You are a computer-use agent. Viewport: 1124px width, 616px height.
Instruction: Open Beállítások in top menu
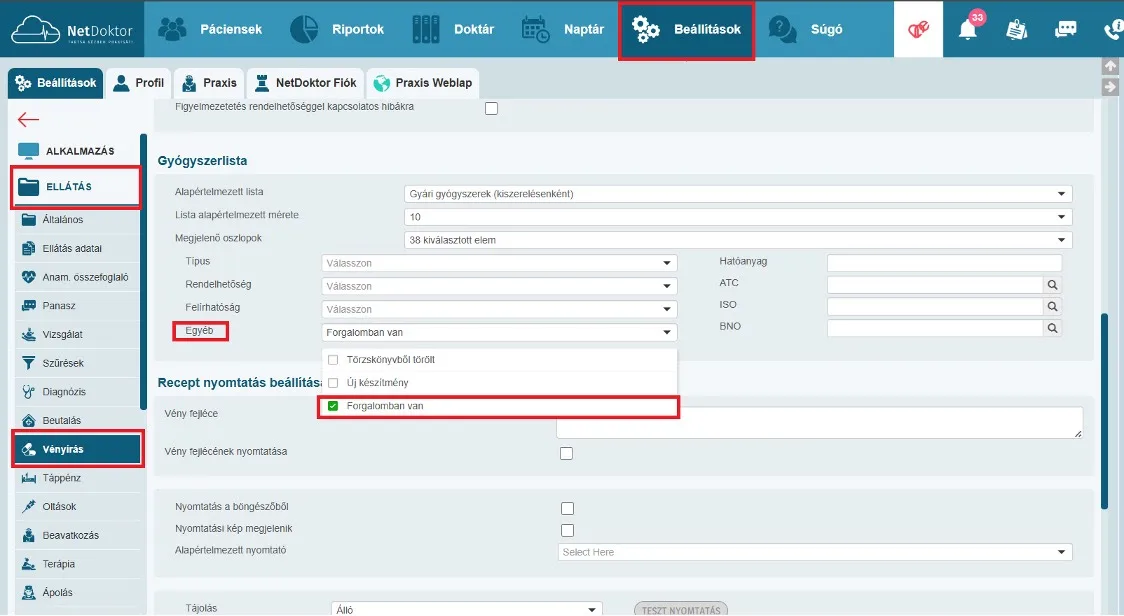[686, 29]
